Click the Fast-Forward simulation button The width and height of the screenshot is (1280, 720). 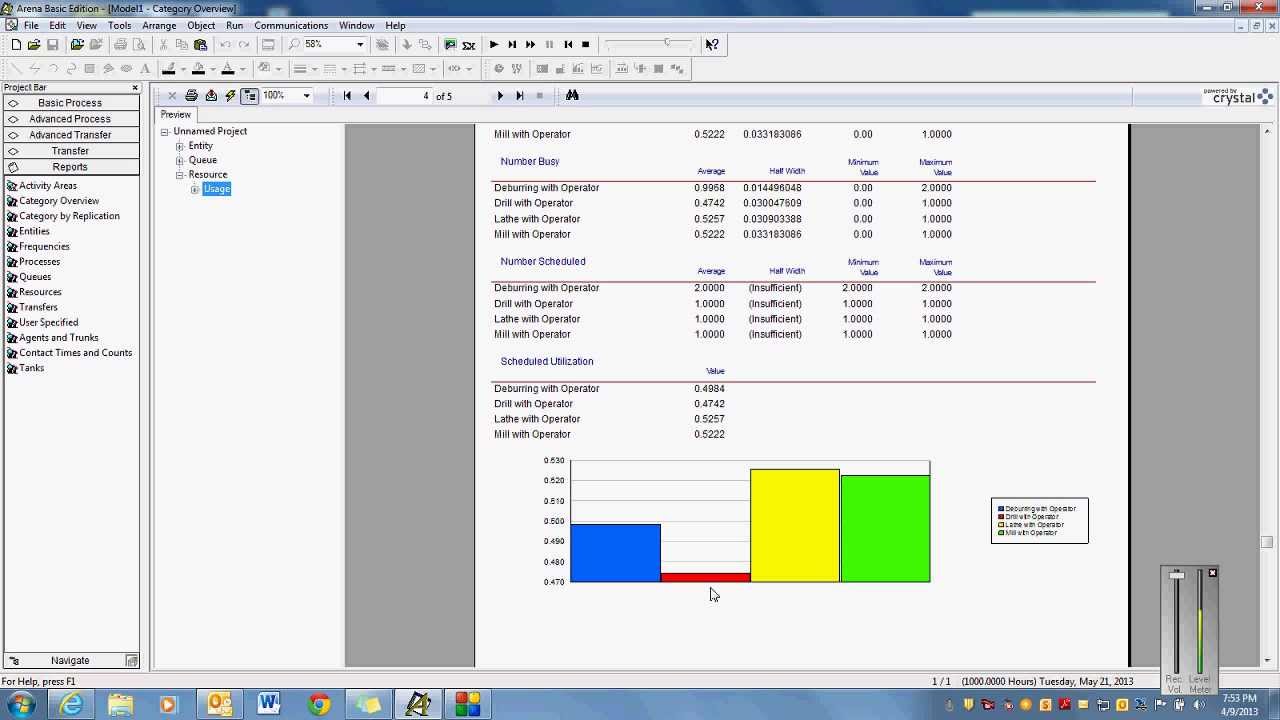click(x=531, y=45)
